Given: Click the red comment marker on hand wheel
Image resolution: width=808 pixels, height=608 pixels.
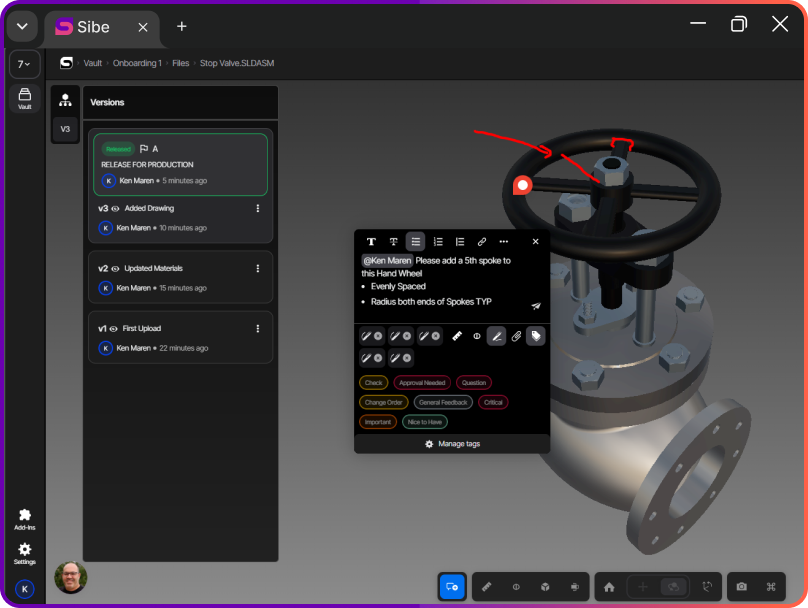Looking at the screenshot, I should tap(522, 185).
